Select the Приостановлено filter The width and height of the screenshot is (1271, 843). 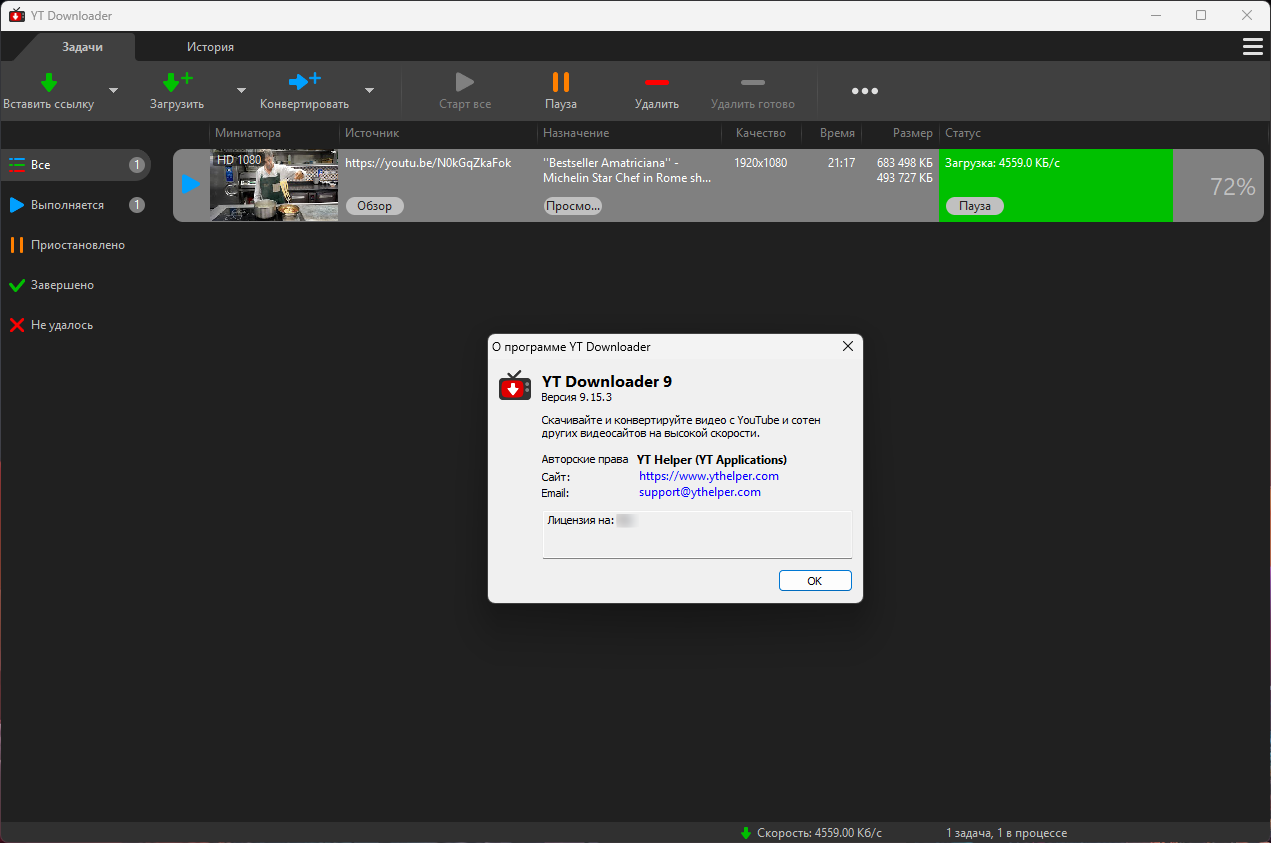tap(76, 245)
